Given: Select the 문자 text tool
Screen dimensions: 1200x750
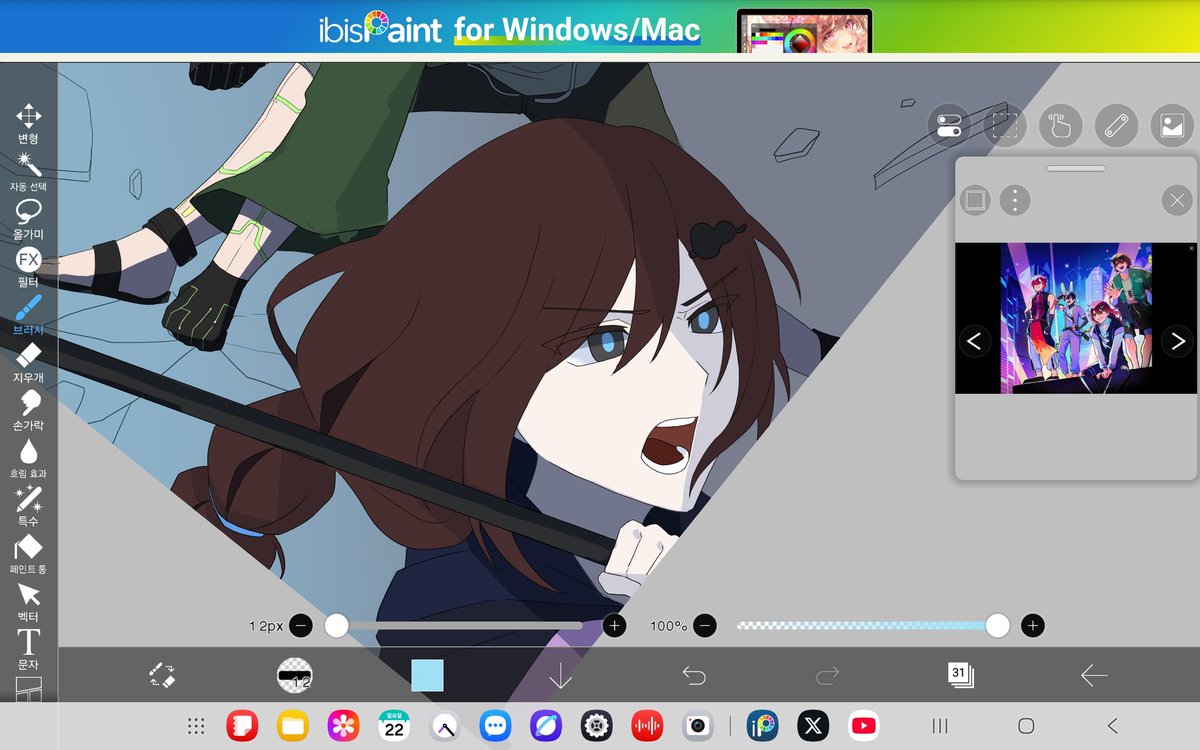Looking at the screenshot, I should (28, 649).
